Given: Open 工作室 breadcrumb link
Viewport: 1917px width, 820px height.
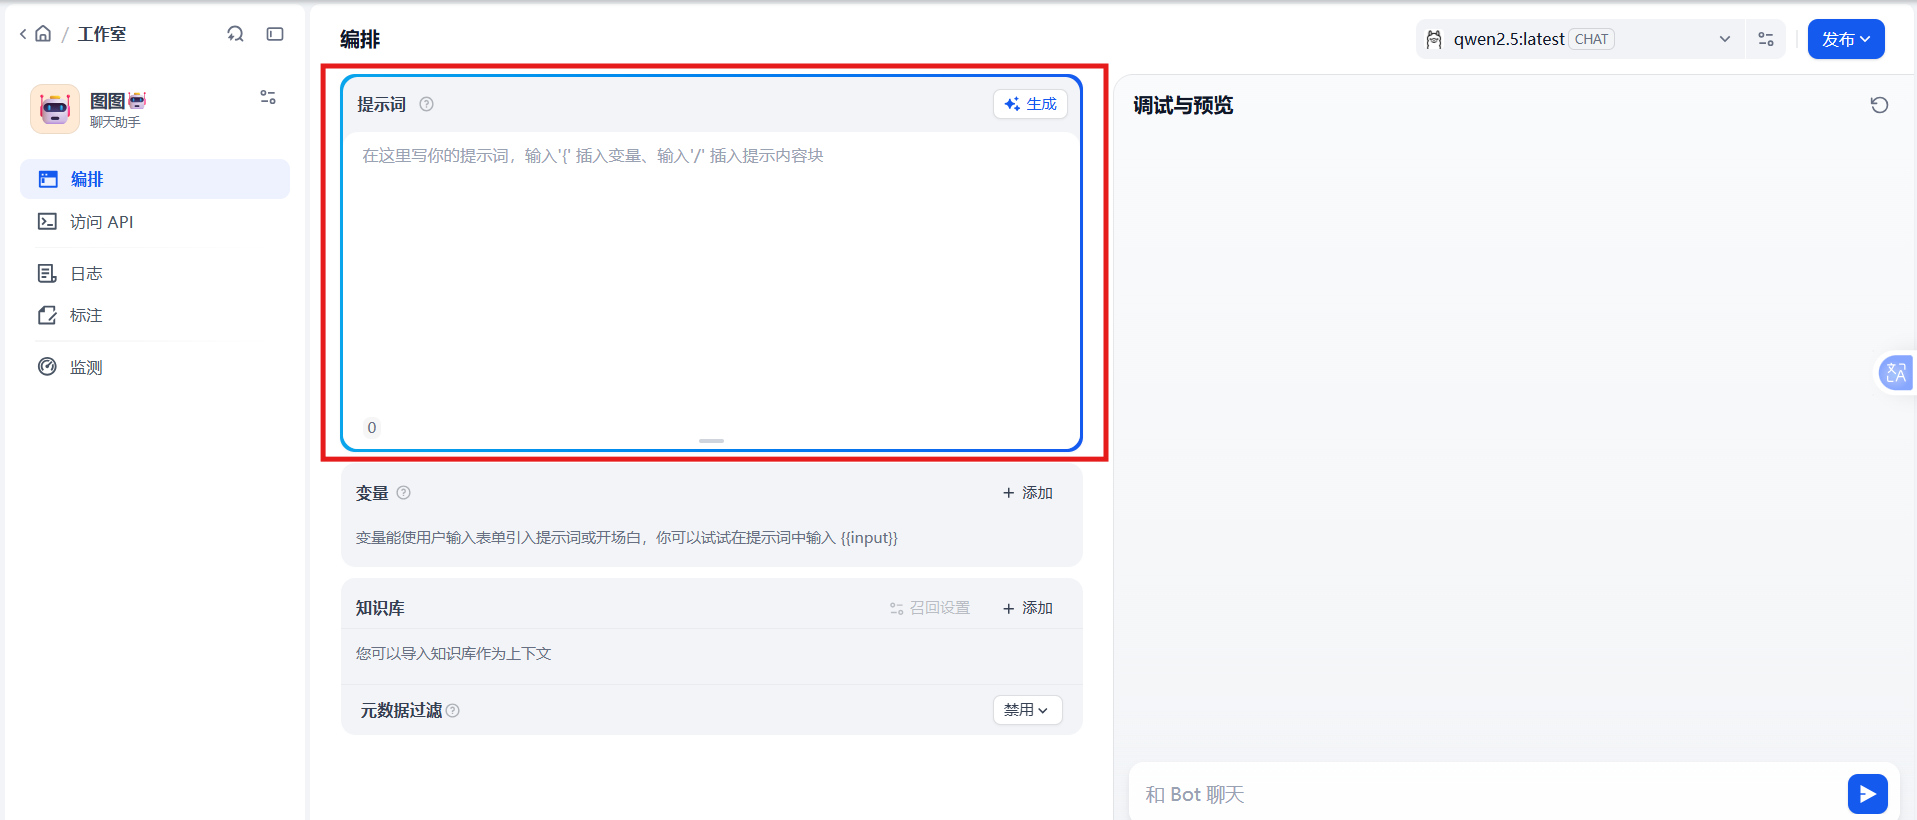Looking at the screenshot, I should coord(102,34).
